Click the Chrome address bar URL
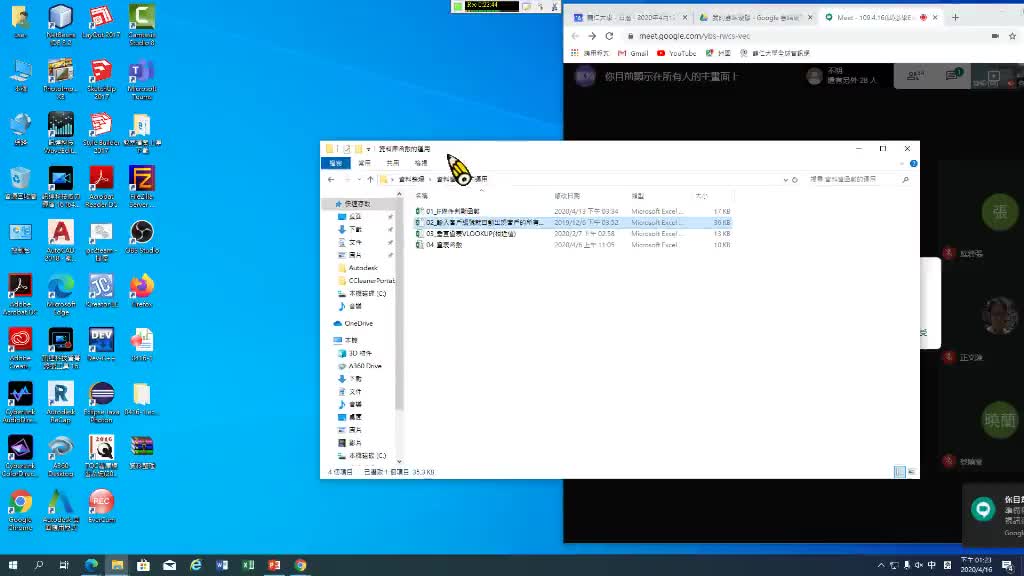This screenshot has height=576, width=1024. (x=694, y=37)
